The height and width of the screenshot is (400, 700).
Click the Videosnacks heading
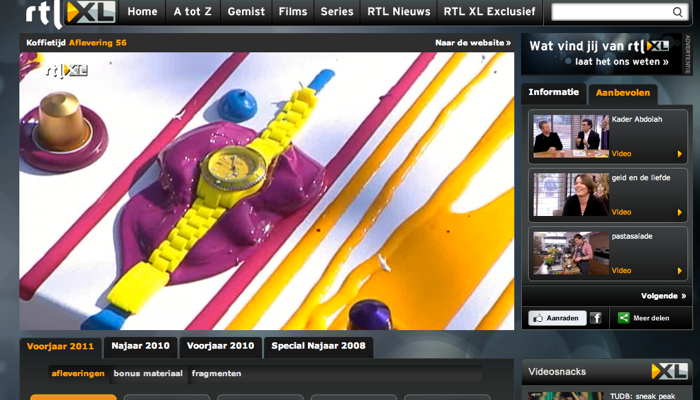(557, 372)
